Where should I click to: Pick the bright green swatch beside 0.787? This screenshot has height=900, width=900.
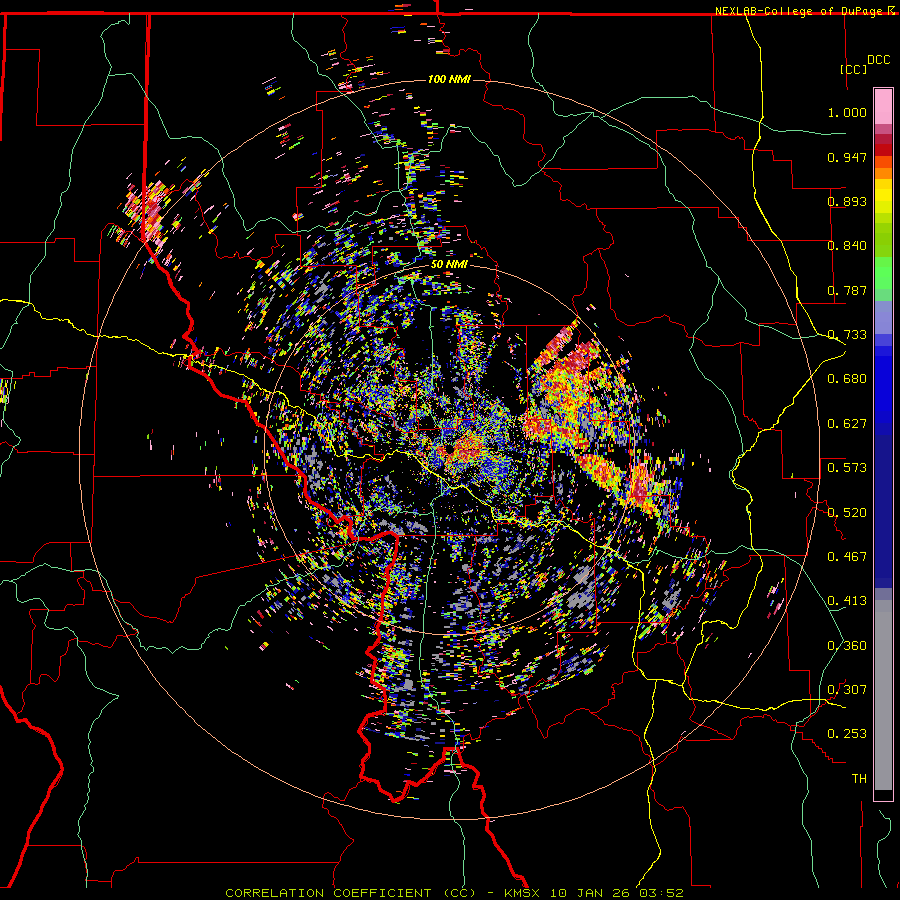point(883,279)
